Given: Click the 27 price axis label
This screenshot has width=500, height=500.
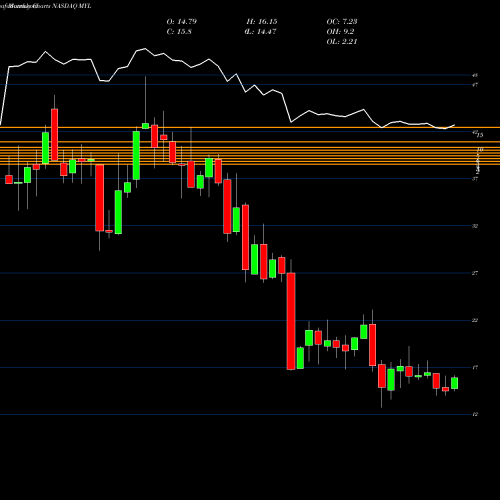Looking at the screenshot, I should [475, 273].
